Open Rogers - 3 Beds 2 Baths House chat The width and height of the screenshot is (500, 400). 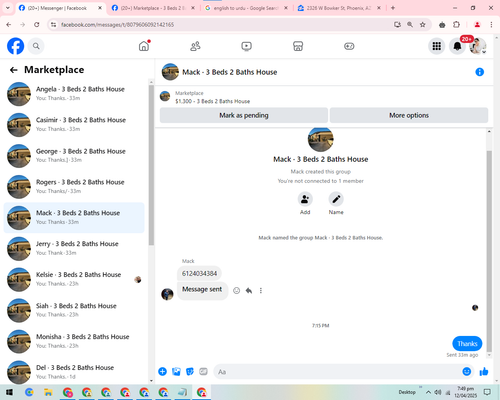[x=74, y=187]
